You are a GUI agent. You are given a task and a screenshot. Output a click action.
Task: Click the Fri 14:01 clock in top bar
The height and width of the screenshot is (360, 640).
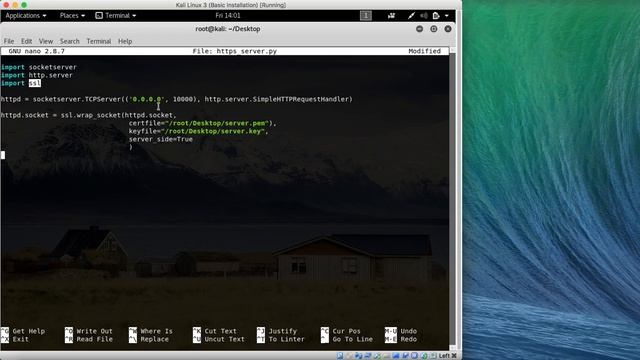[x=228, y=16]
